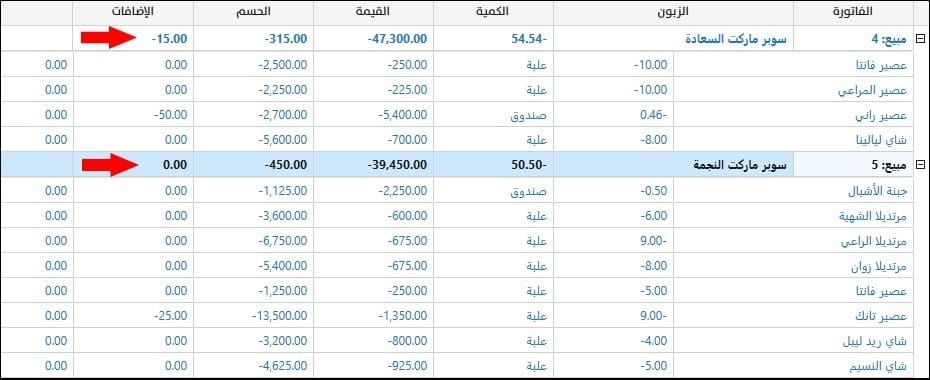
Task: Click the القيمة column header
Action: [x=374, y=12]
